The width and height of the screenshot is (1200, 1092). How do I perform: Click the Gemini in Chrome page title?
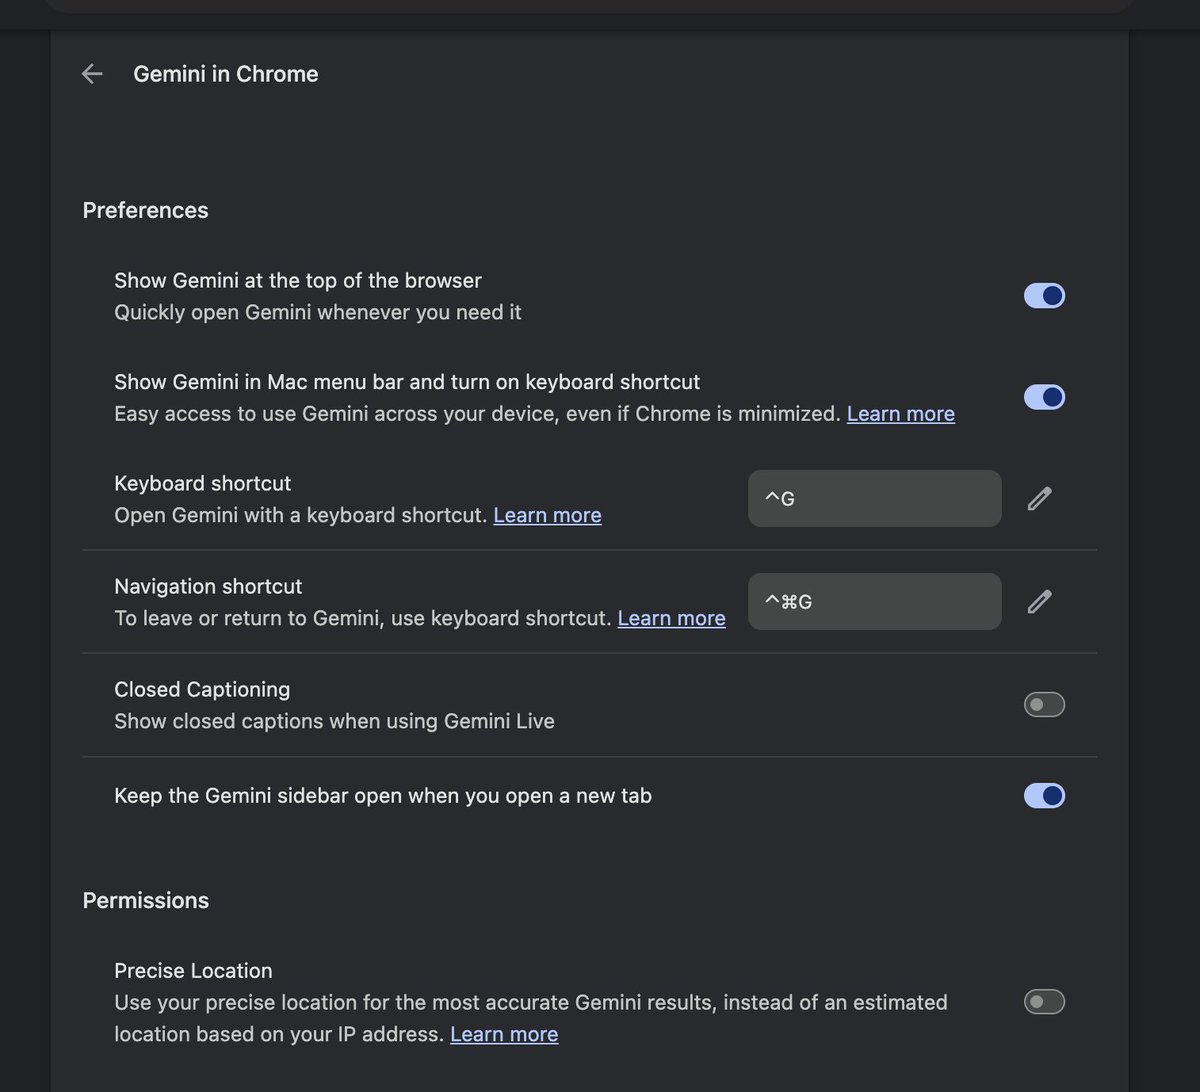click(x=226, y=74)
